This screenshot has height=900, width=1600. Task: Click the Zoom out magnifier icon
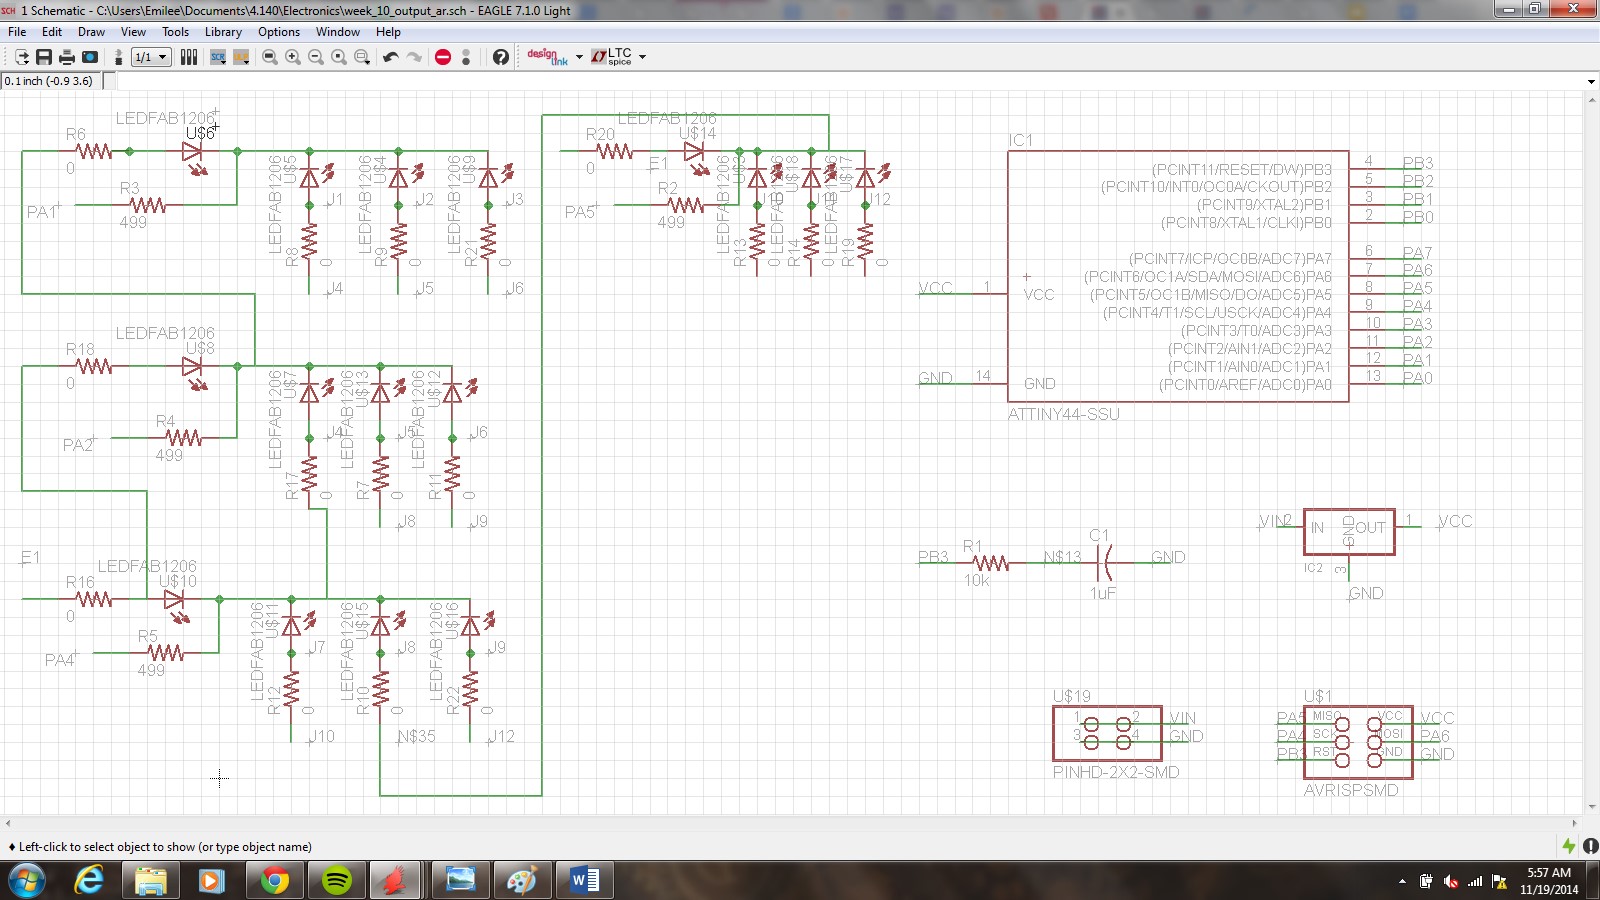(x=316, y=57)
